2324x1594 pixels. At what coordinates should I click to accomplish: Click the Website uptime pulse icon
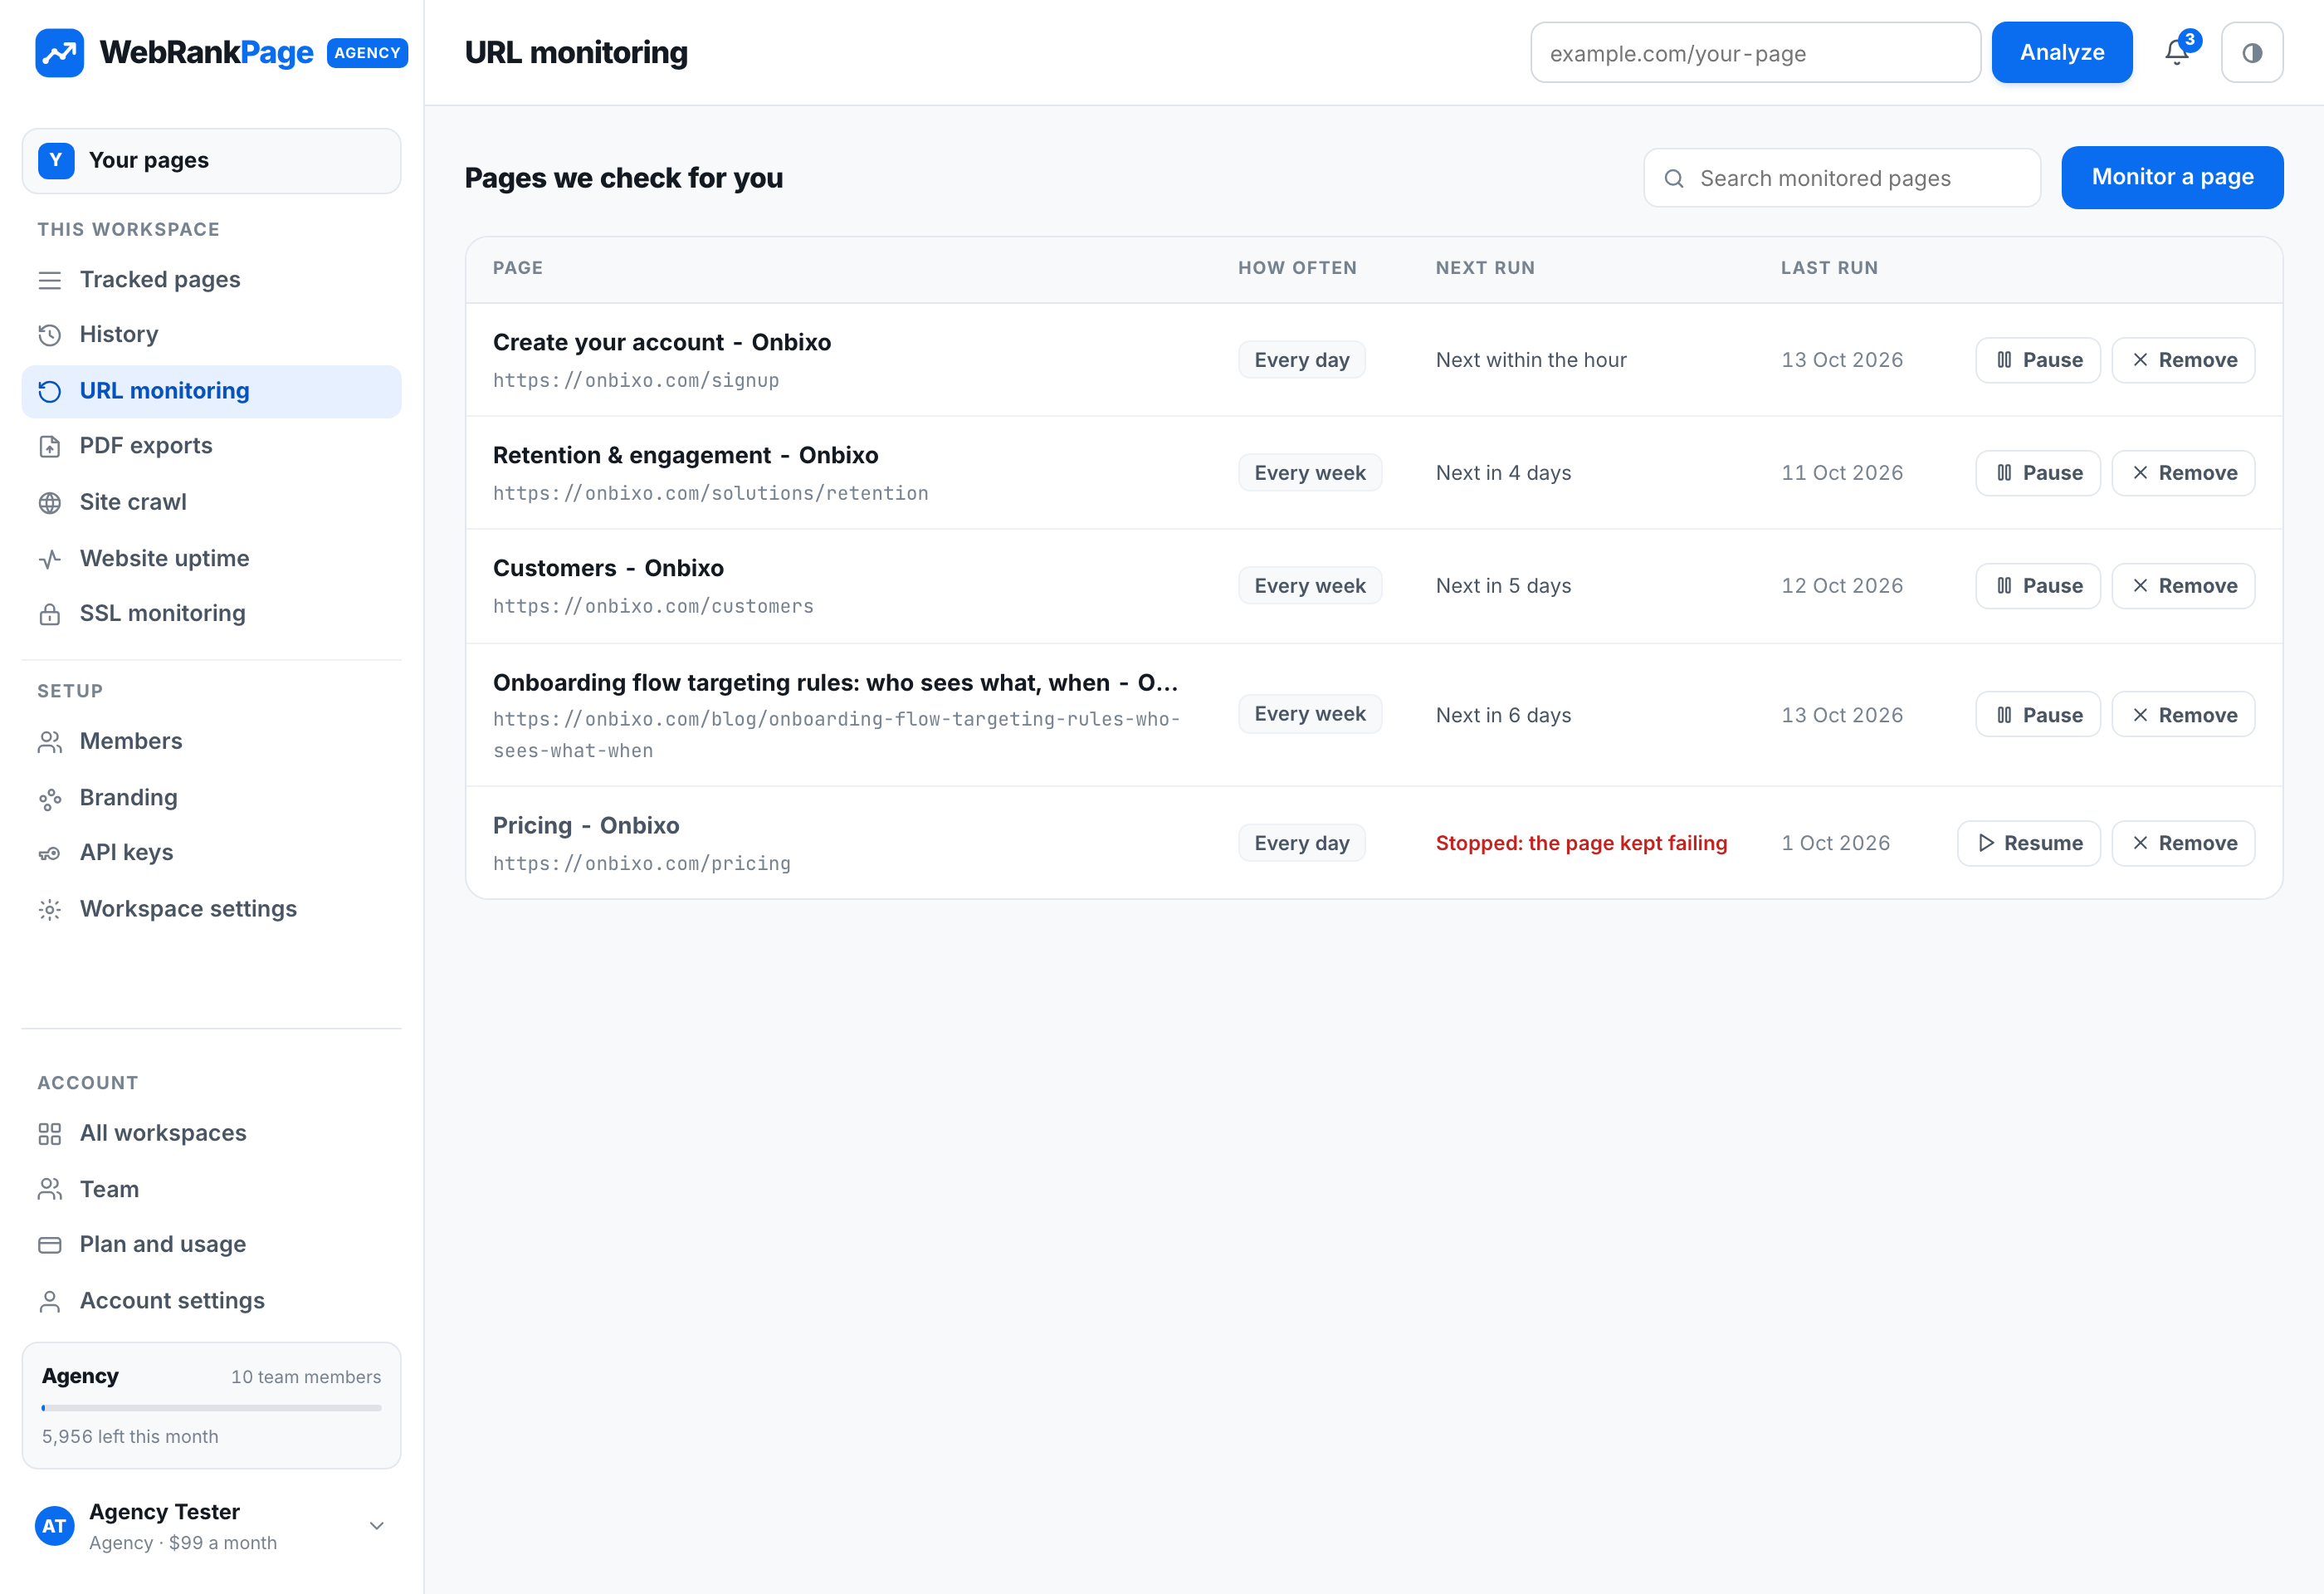tap(50, 559)
